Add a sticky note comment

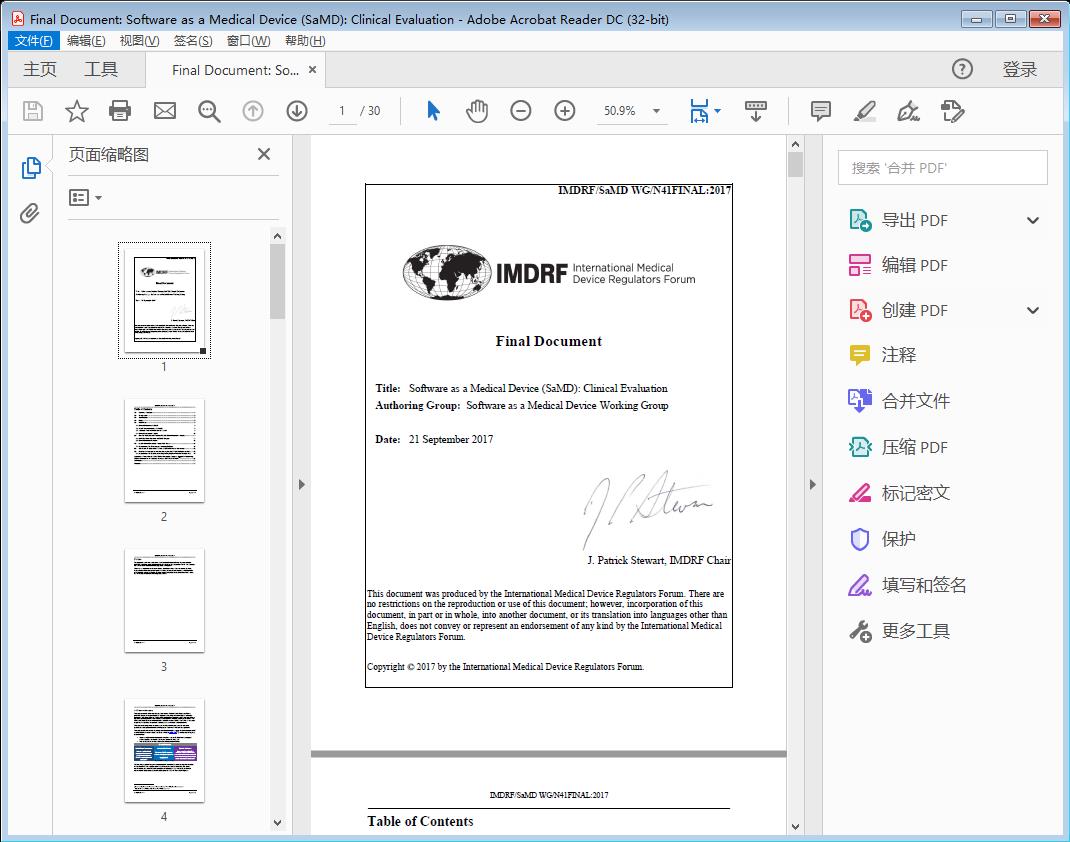820,111
